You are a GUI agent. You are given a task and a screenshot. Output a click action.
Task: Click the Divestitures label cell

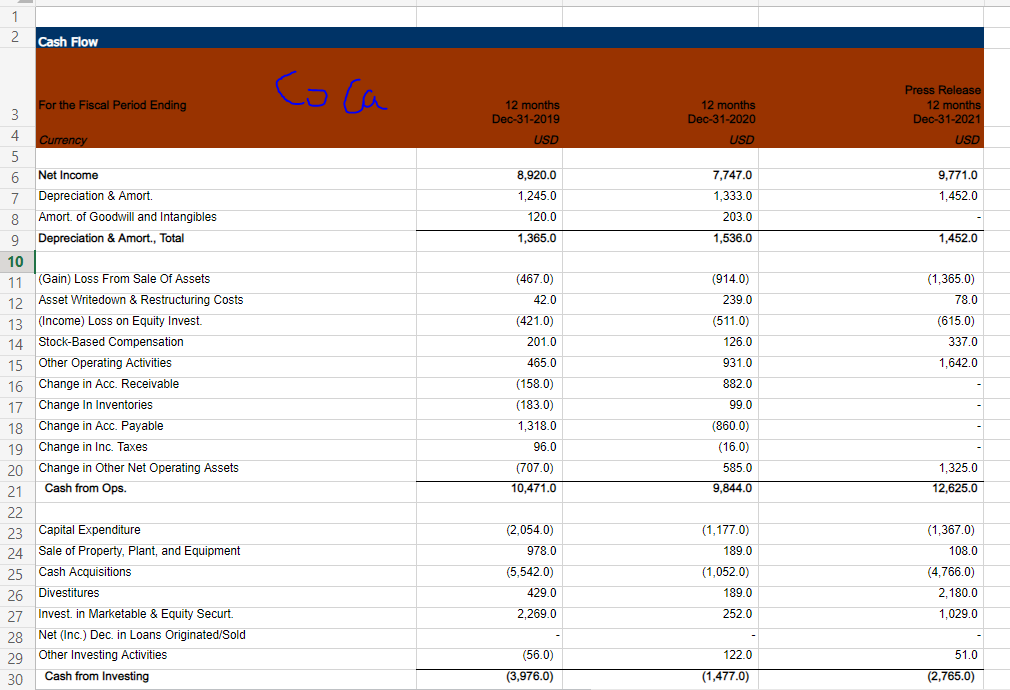70,593
